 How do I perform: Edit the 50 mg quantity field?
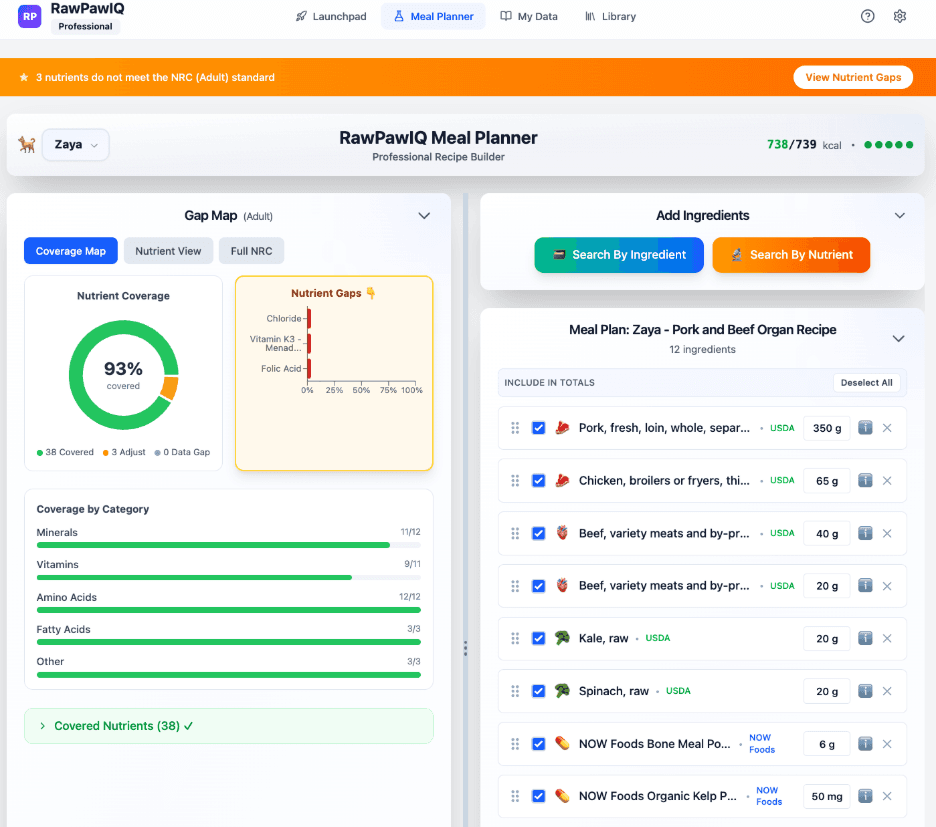[827, 796]
